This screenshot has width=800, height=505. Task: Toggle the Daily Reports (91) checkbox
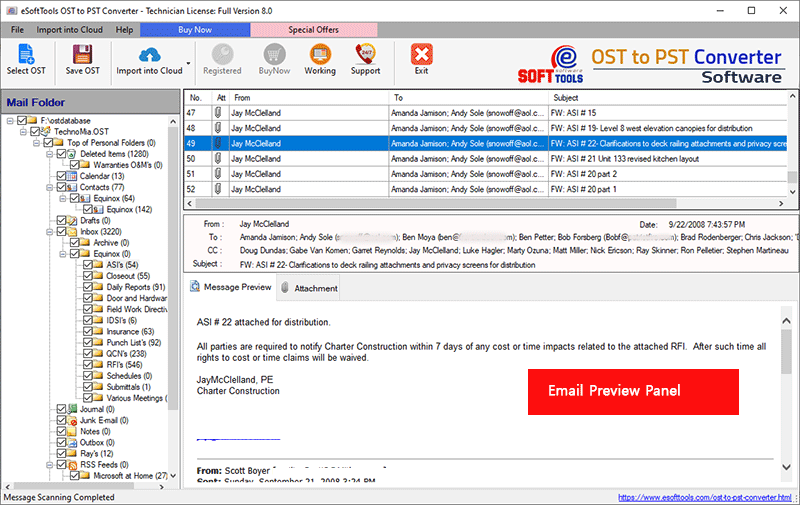click(x=88, y=287)
